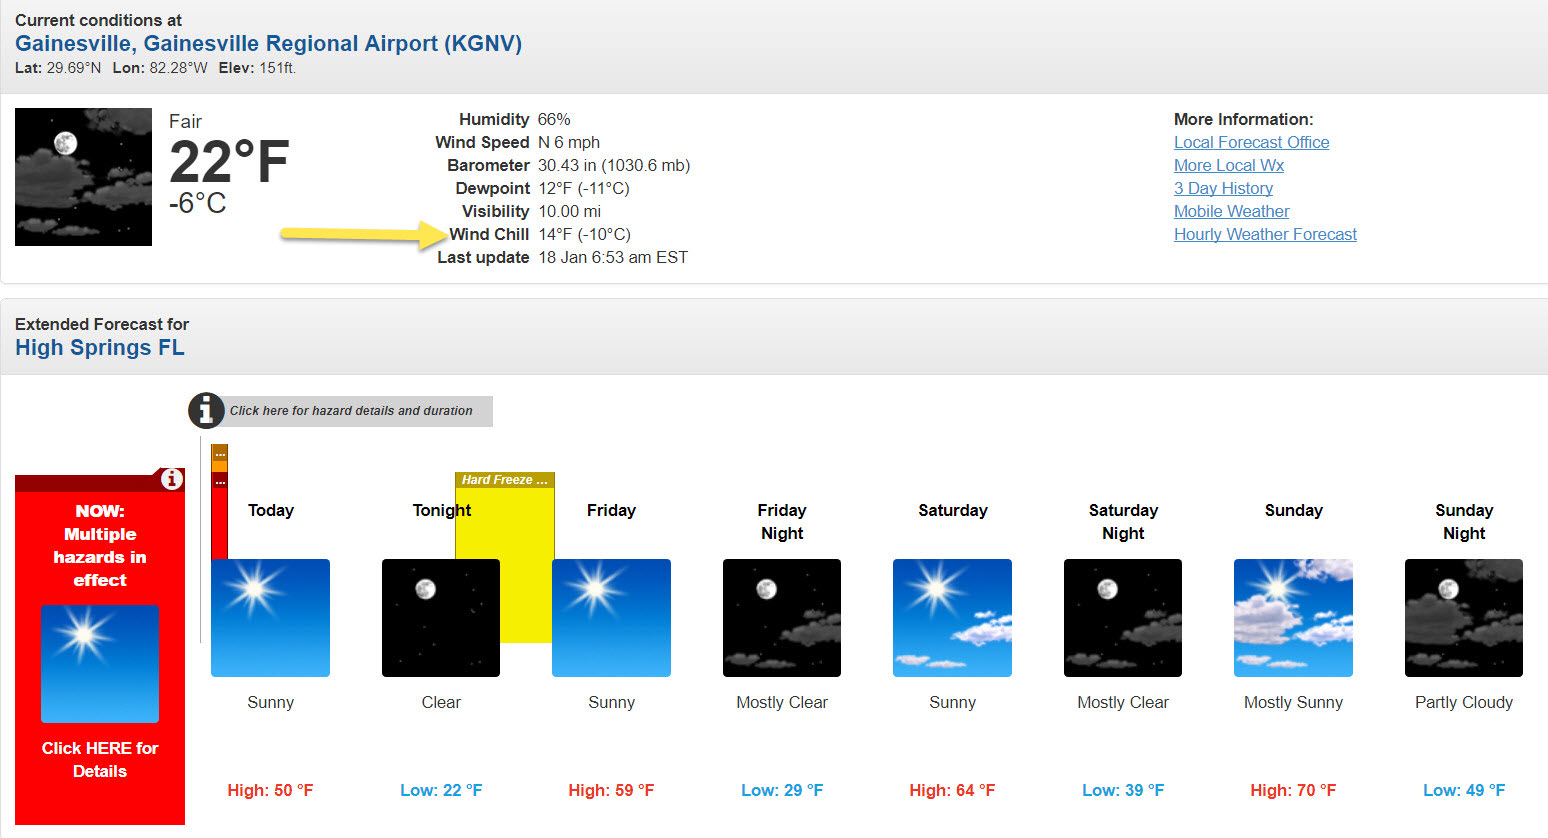Click the Friday Night mostly clear icon

coord(782,618)
